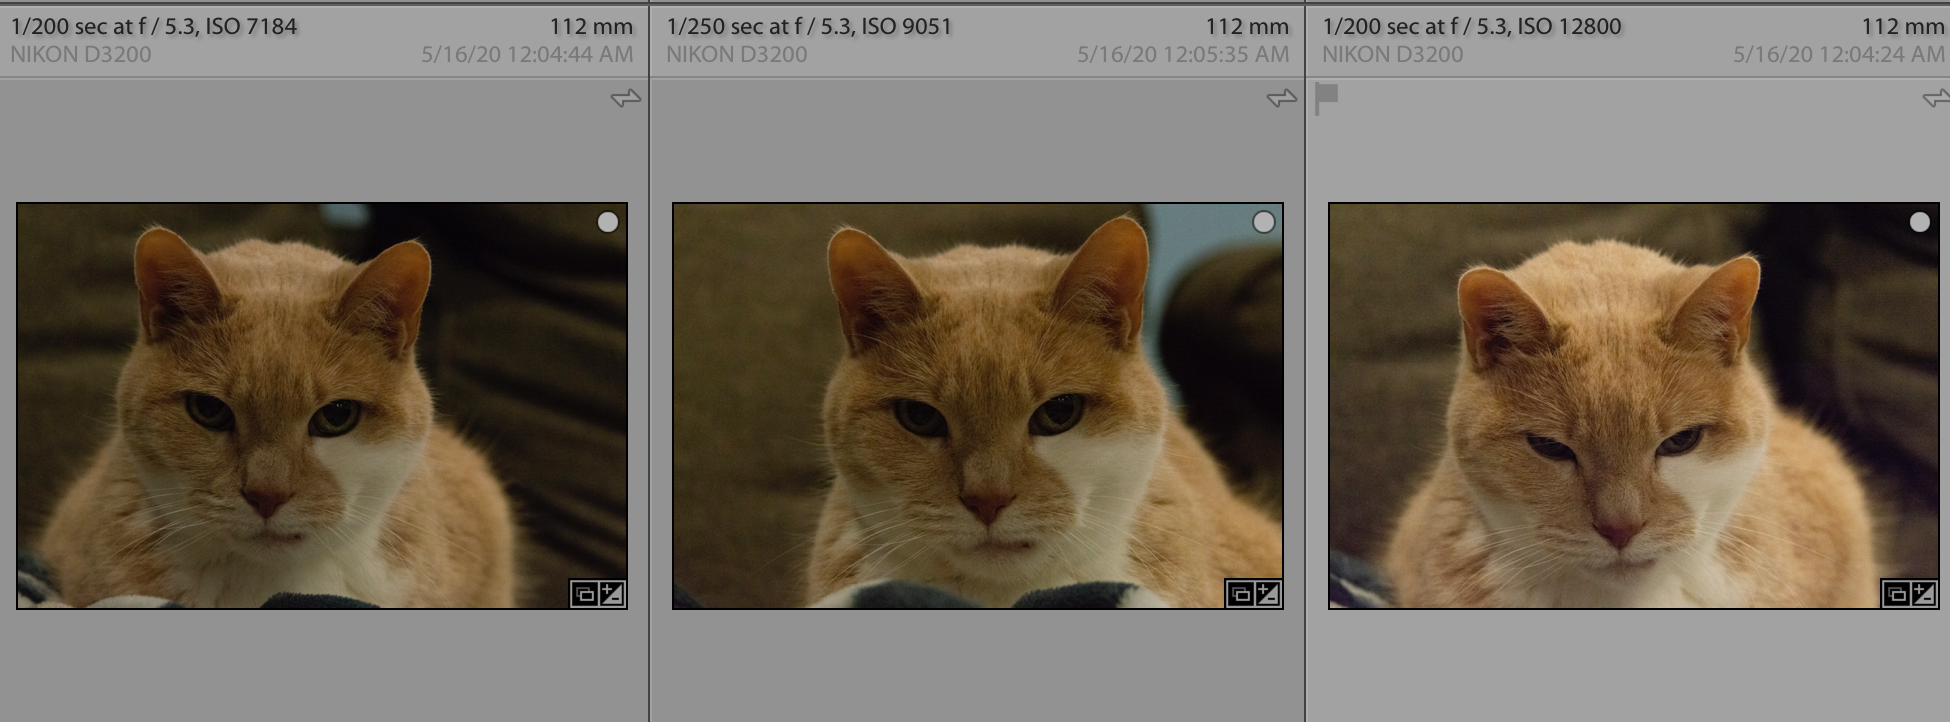Toggle the Quick Collection circle on the ISO 7184 photo

point(607,222)
